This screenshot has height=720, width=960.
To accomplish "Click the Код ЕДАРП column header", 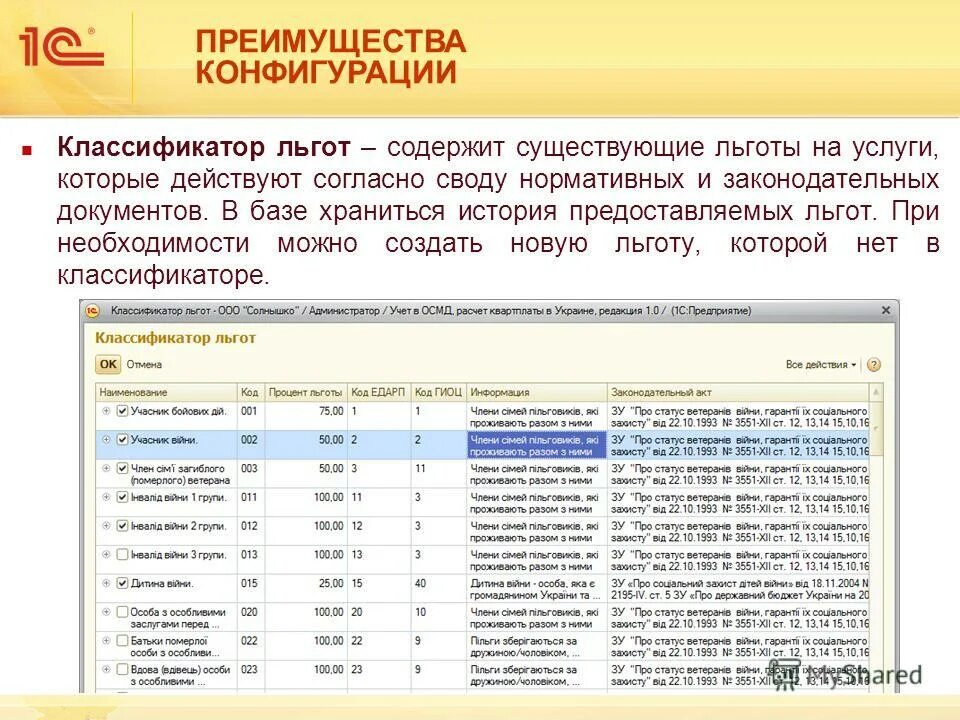I will pos(376,391).
